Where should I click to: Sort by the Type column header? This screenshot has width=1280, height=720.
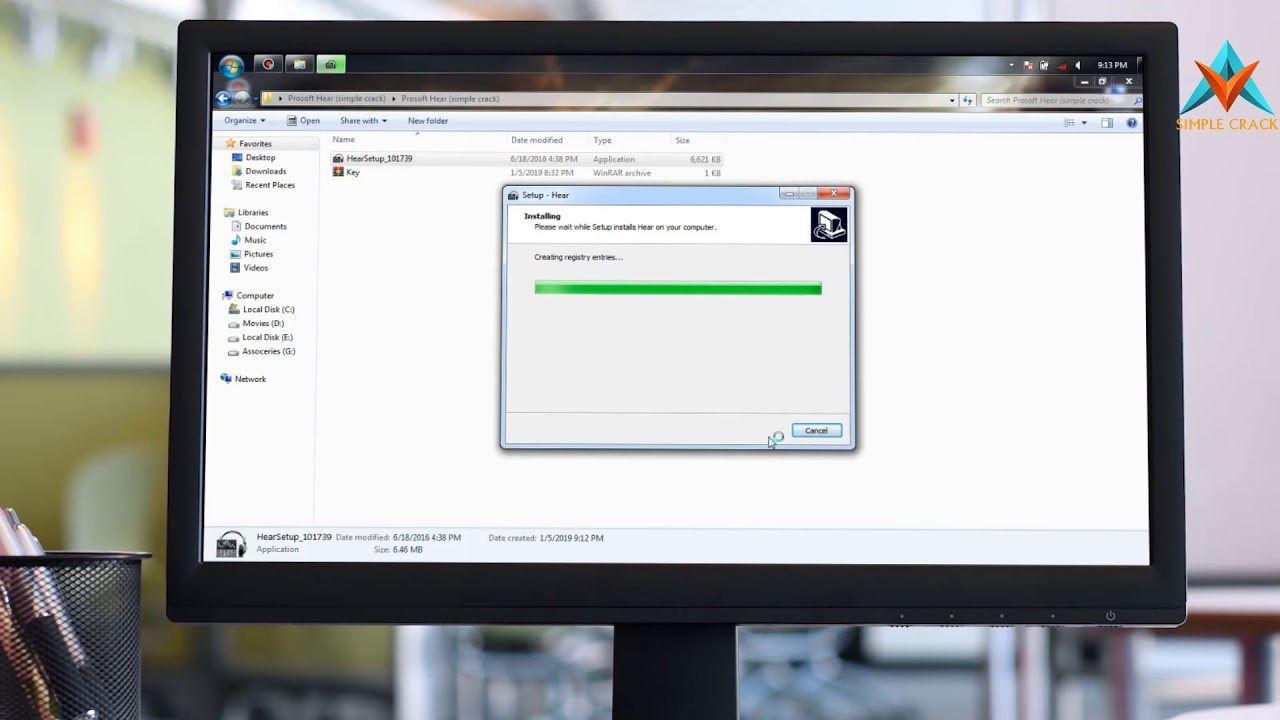click(602, 141)
